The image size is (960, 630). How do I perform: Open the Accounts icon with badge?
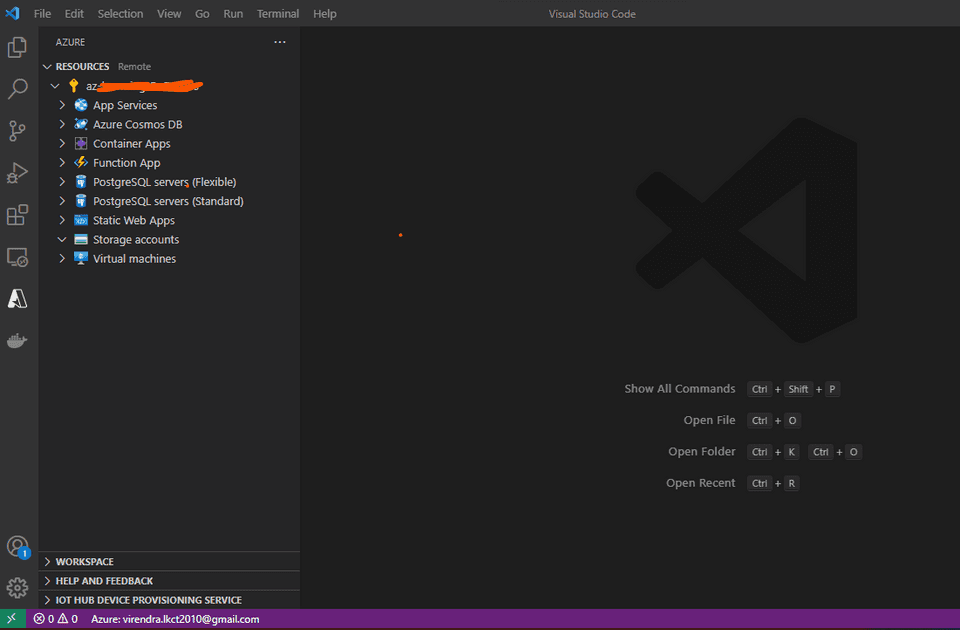(x=18, y=547)
